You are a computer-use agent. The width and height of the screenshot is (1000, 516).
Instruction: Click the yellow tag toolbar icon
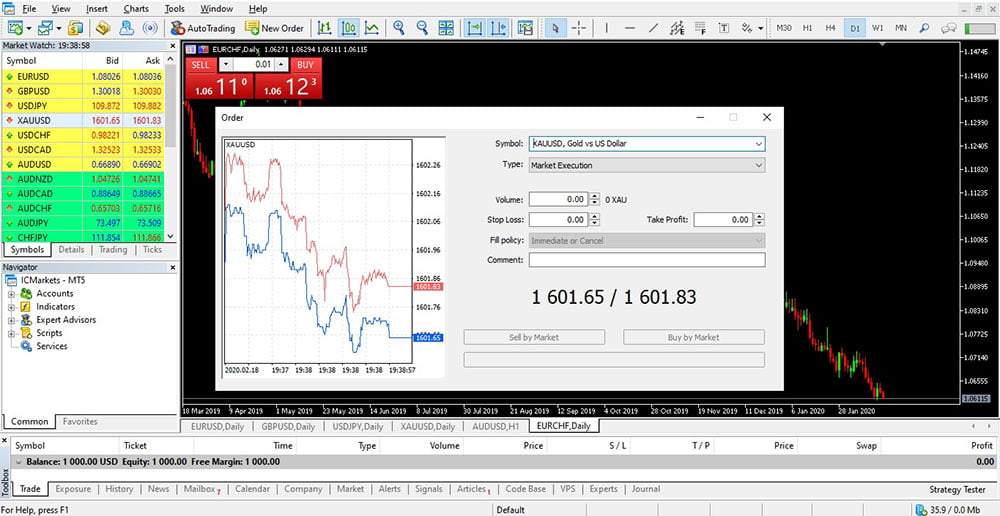[103, 28]
